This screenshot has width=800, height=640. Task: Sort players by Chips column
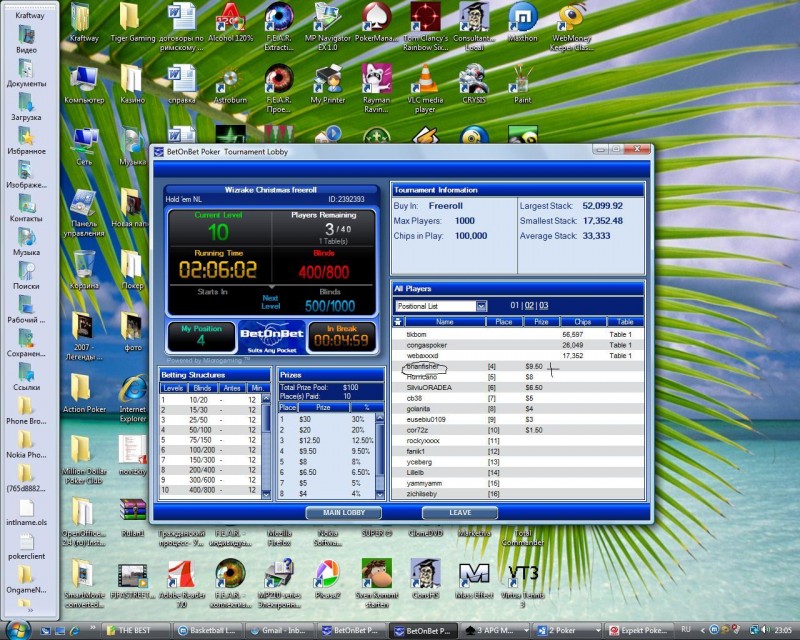point(583,322)
